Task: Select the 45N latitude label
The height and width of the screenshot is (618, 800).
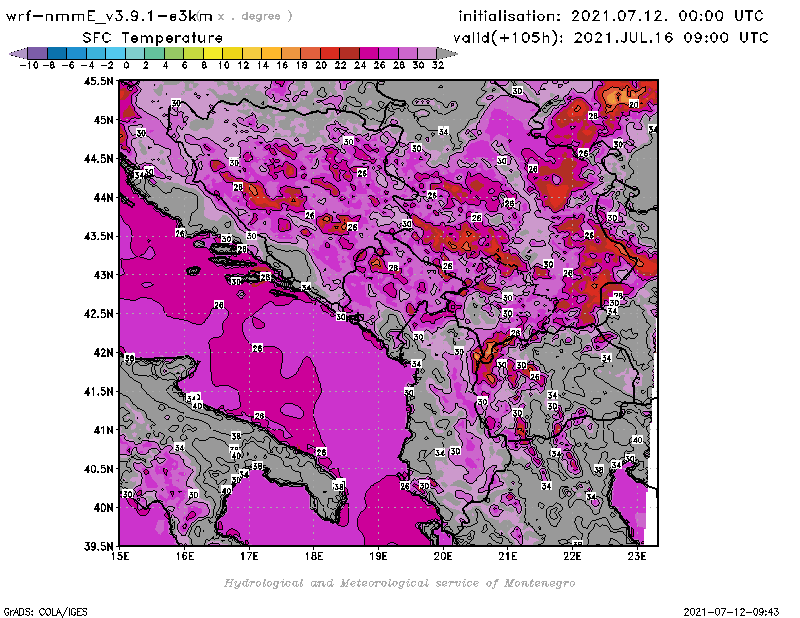Action: (x=104, y=120)
